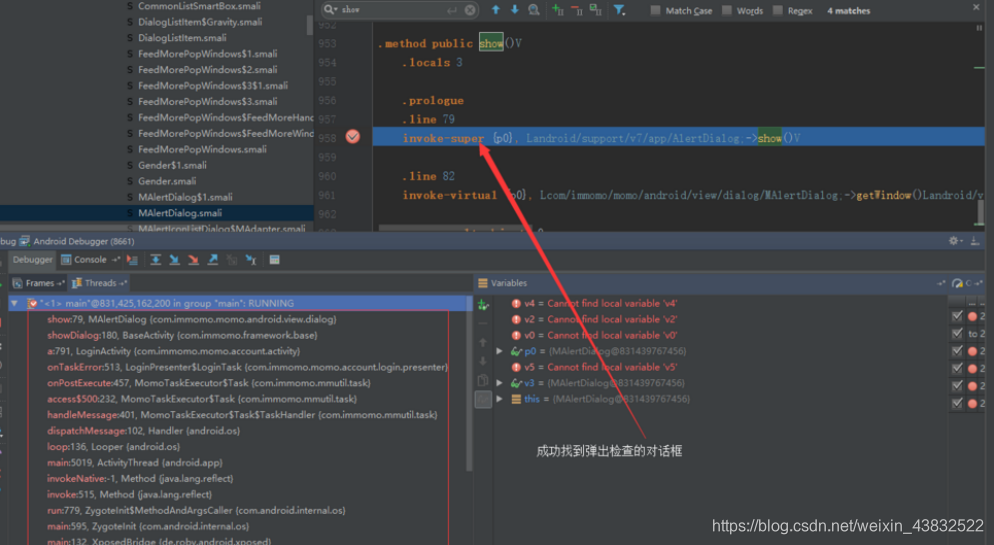Open the search filter funnel icon
This screenshot has height=545, width=994.
click(x=619, y=10)
